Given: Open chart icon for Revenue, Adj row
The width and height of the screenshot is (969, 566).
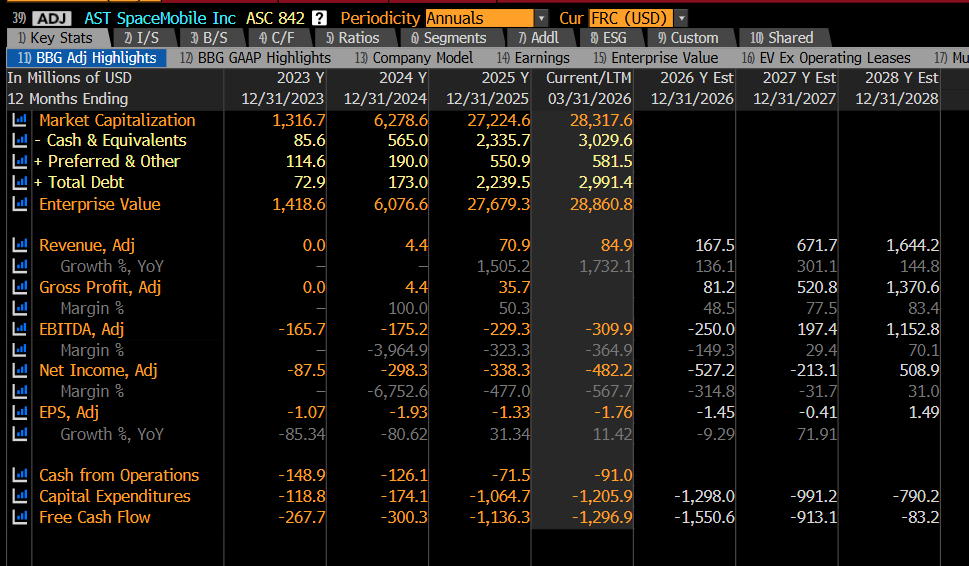Looking at the screenshot, I should (20, 245).
